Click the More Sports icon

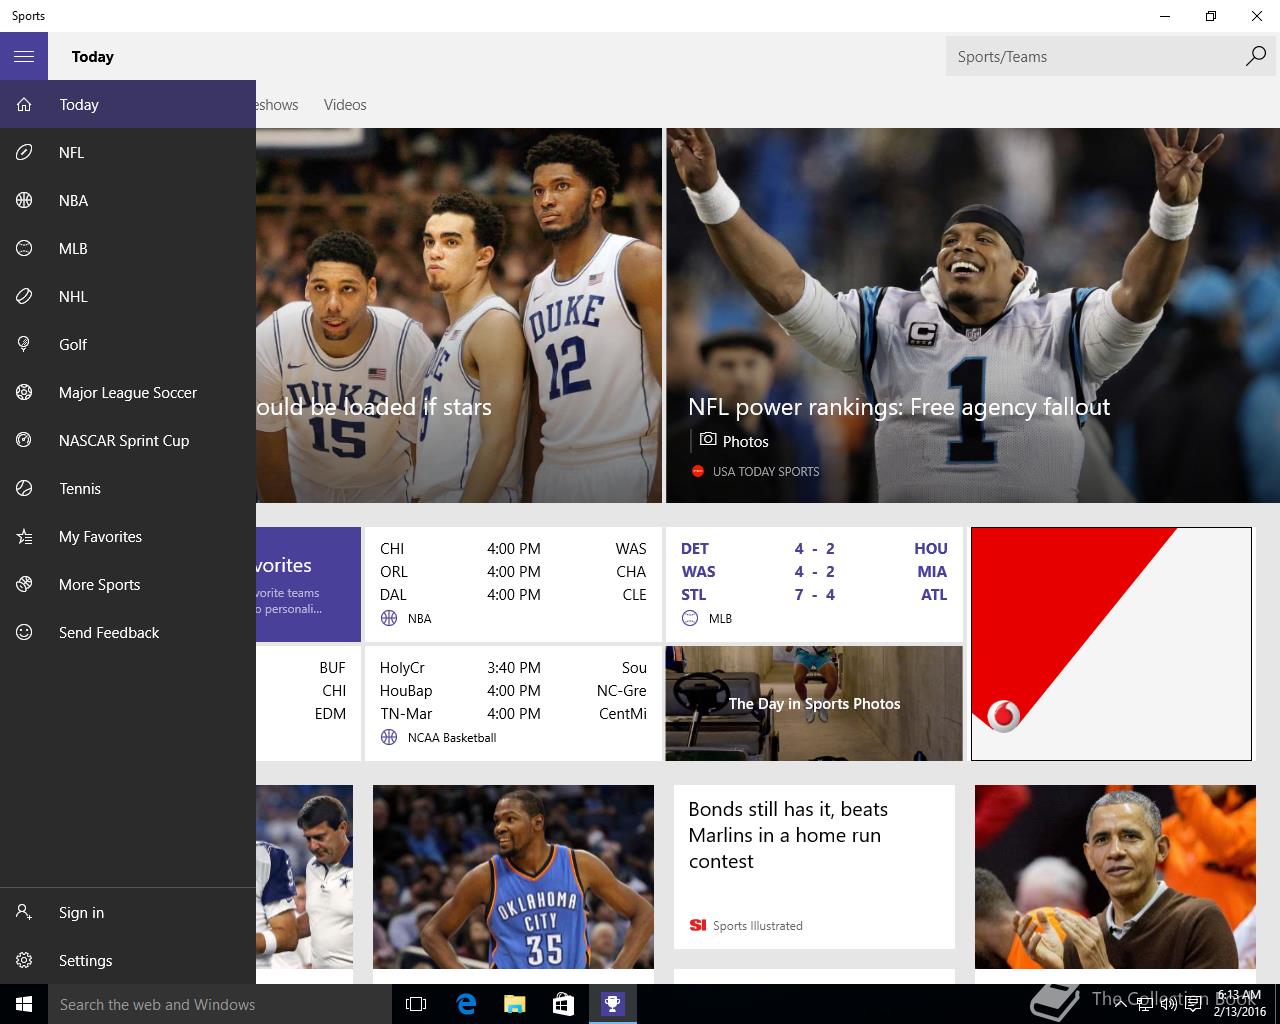click(24, 584)
